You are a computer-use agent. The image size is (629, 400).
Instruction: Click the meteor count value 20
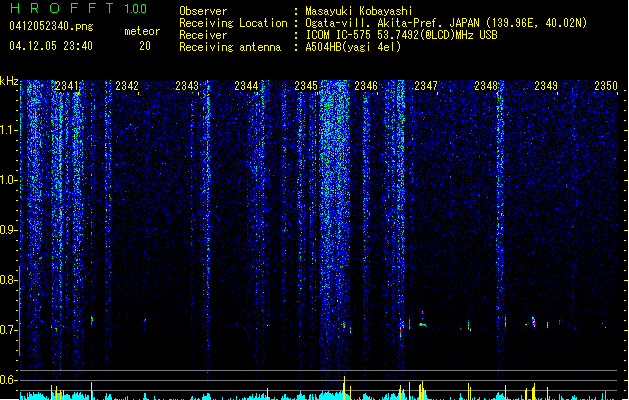pos(145,46)
